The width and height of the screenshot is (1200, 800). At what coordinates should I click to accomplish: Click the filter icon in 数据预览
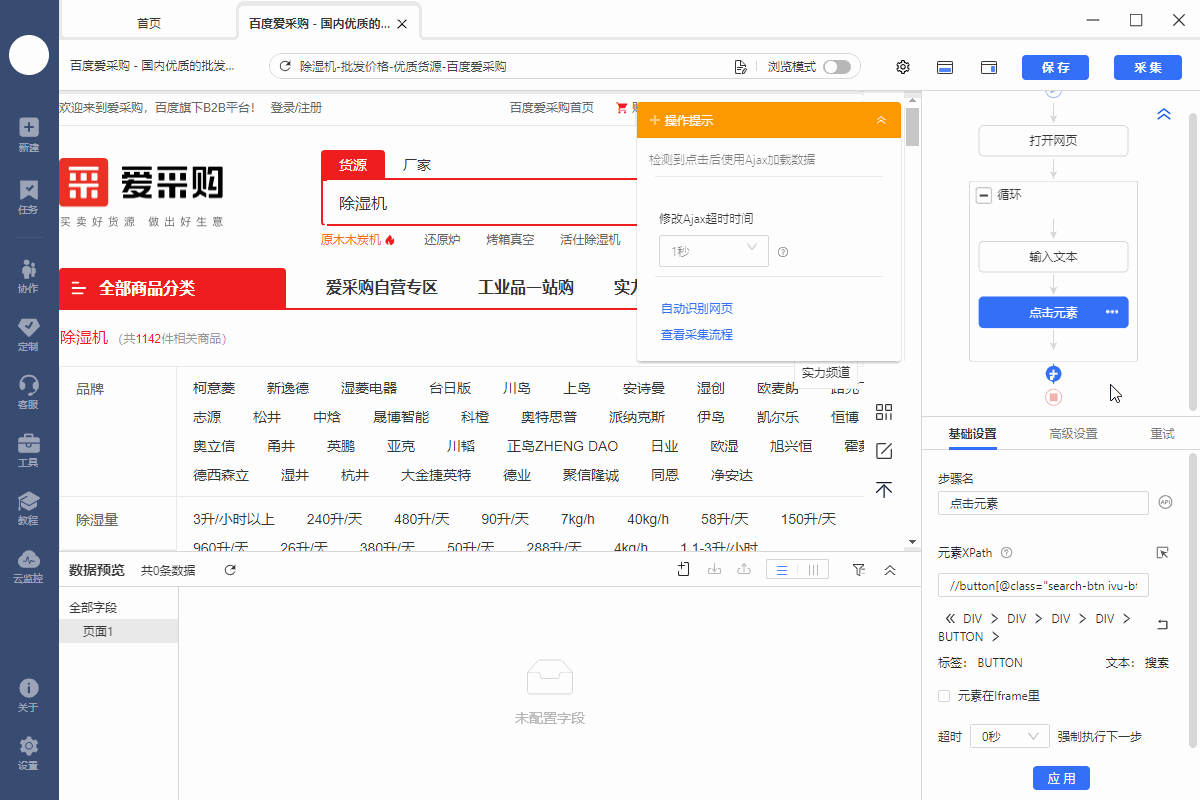[x=859, y=569]
